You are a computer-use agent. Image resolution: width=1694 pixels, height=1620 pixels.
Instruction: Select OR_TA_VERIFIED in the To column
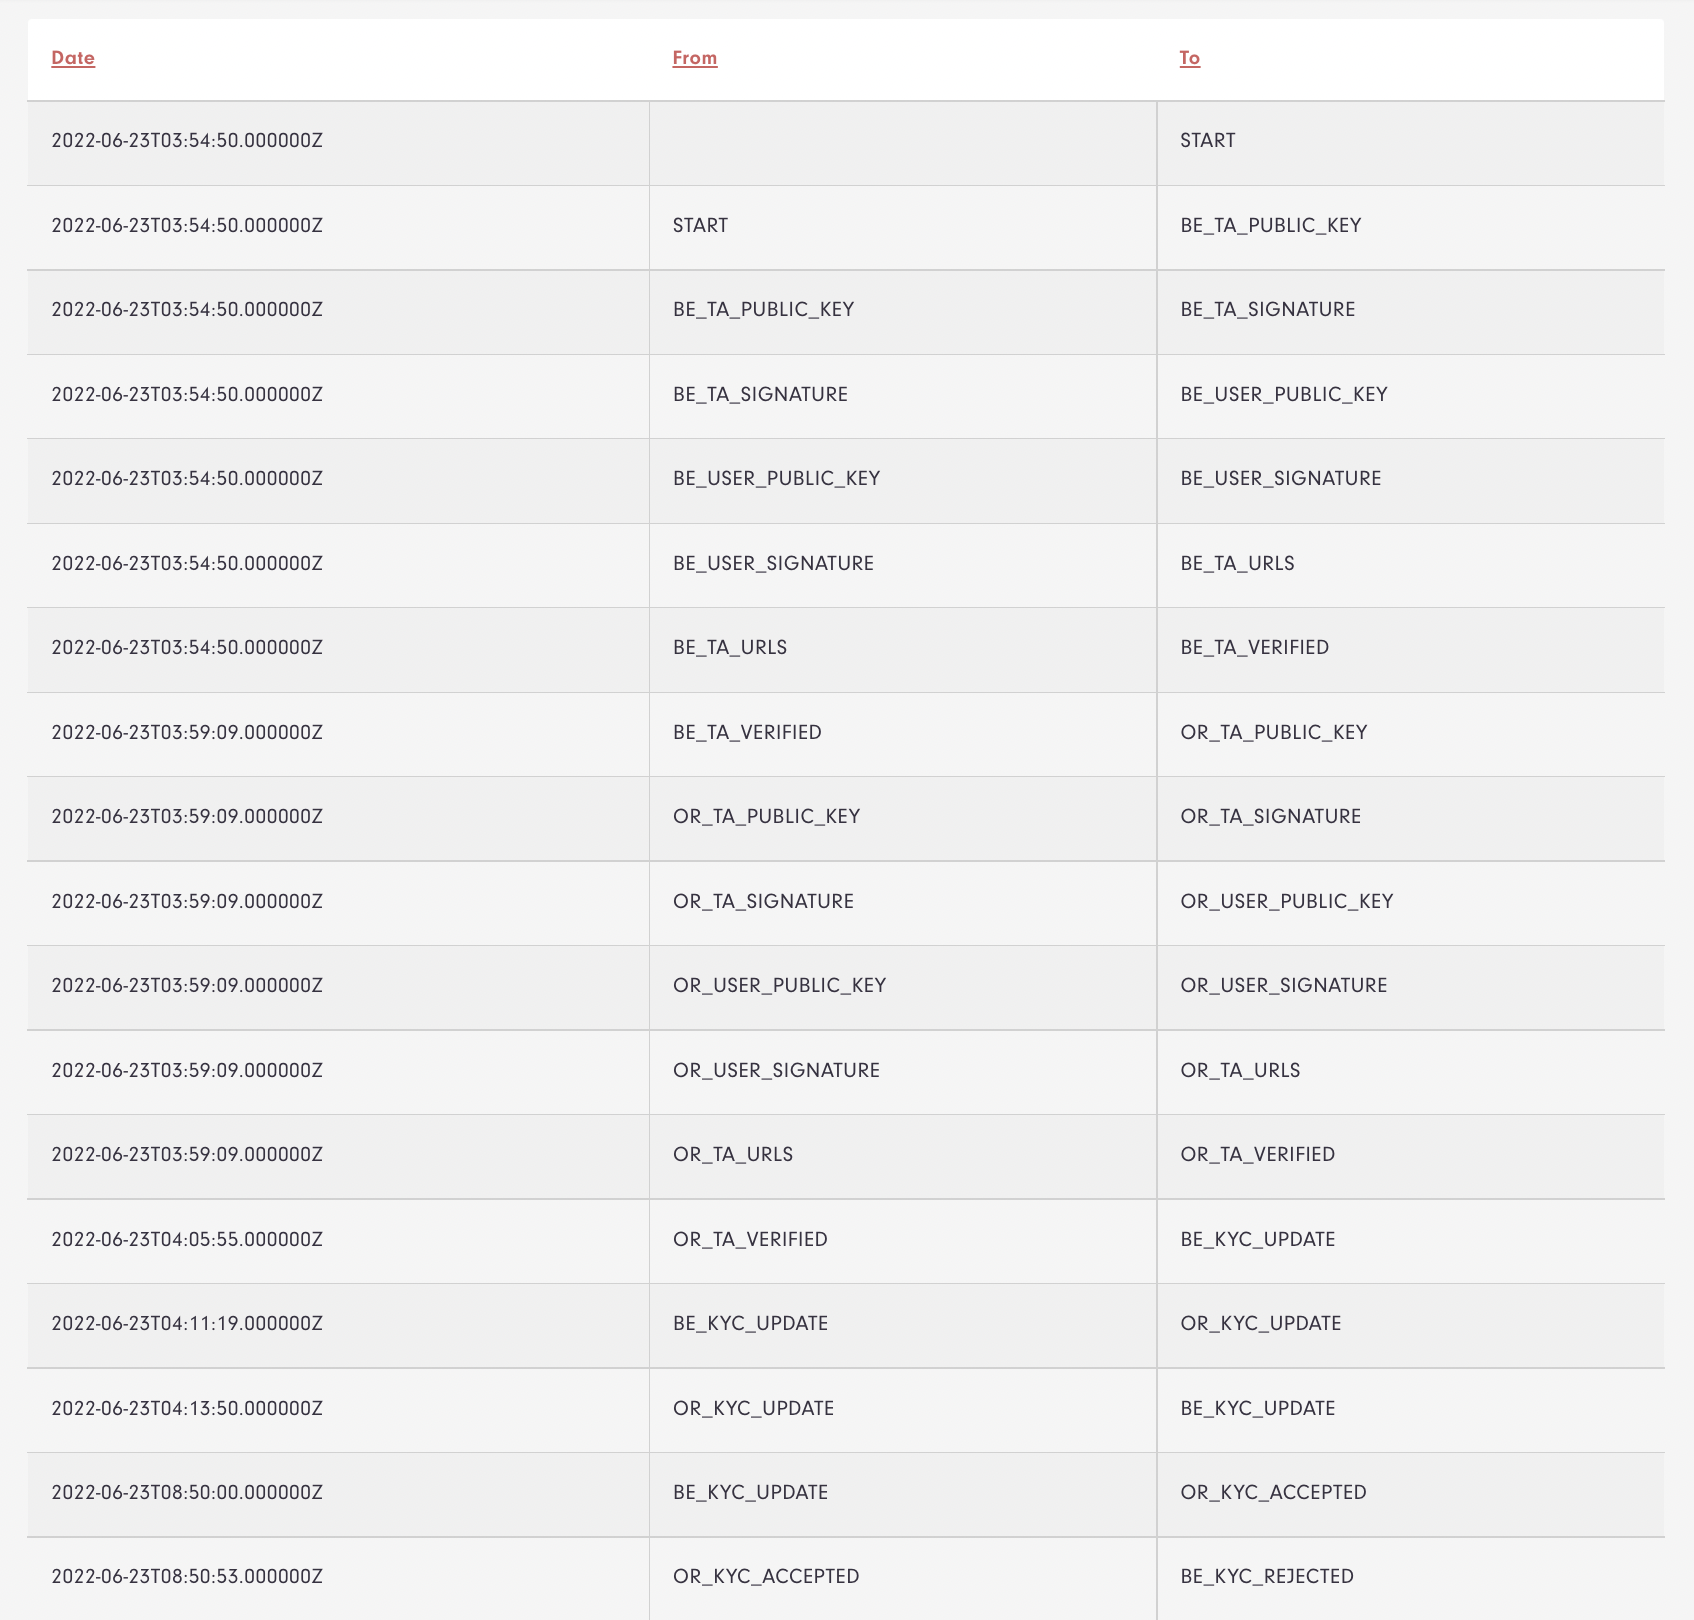coord(1258,1154)
